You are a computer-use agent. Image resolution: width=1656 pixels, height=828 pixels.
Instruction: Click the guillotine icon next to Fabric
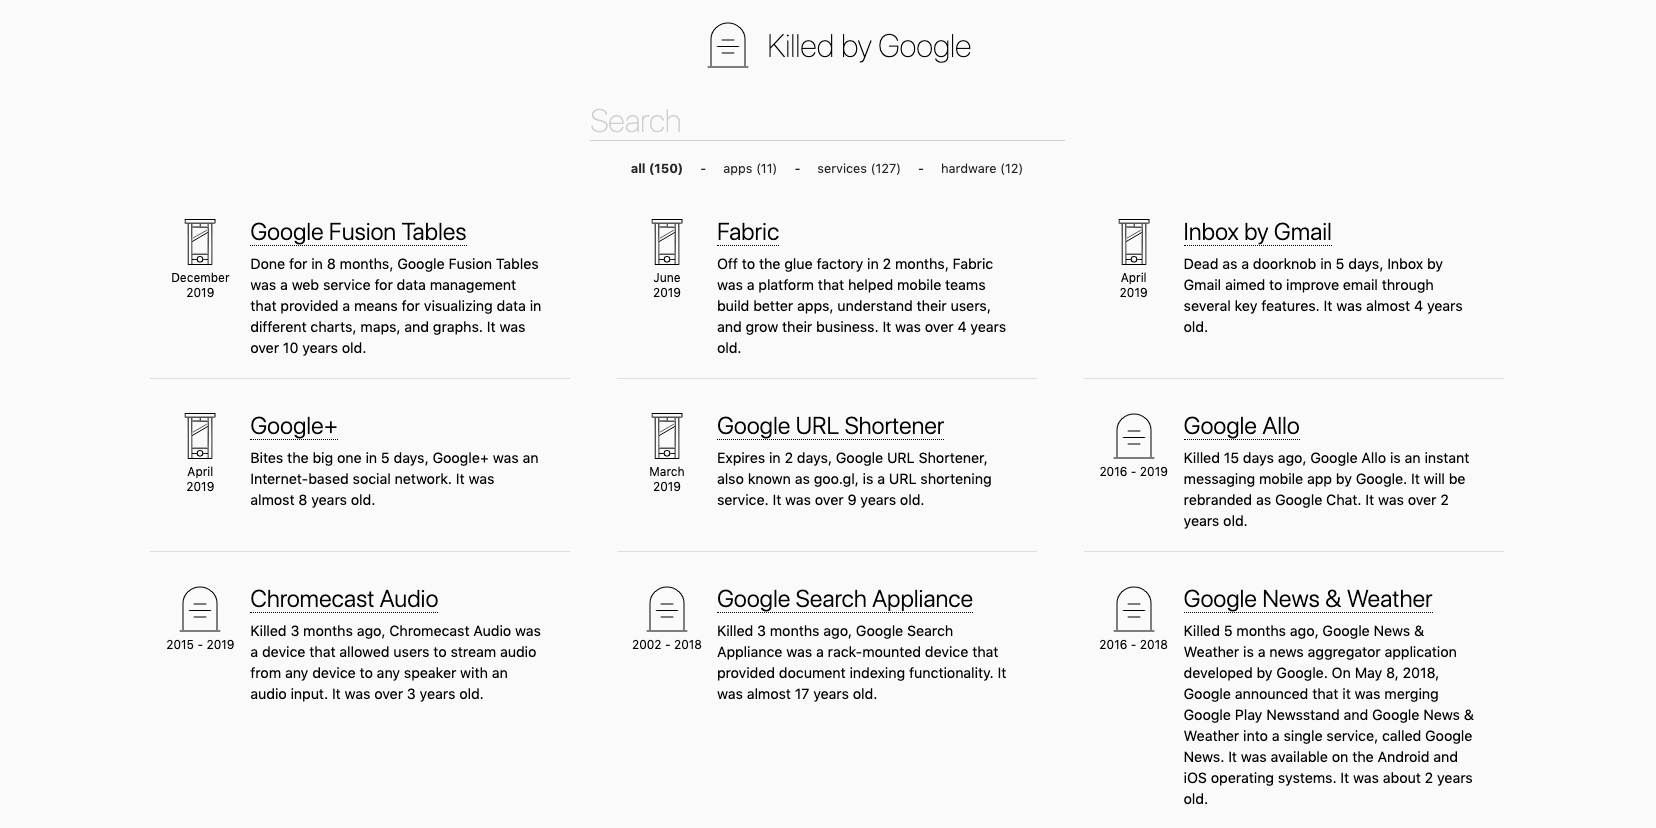(667, 242)
